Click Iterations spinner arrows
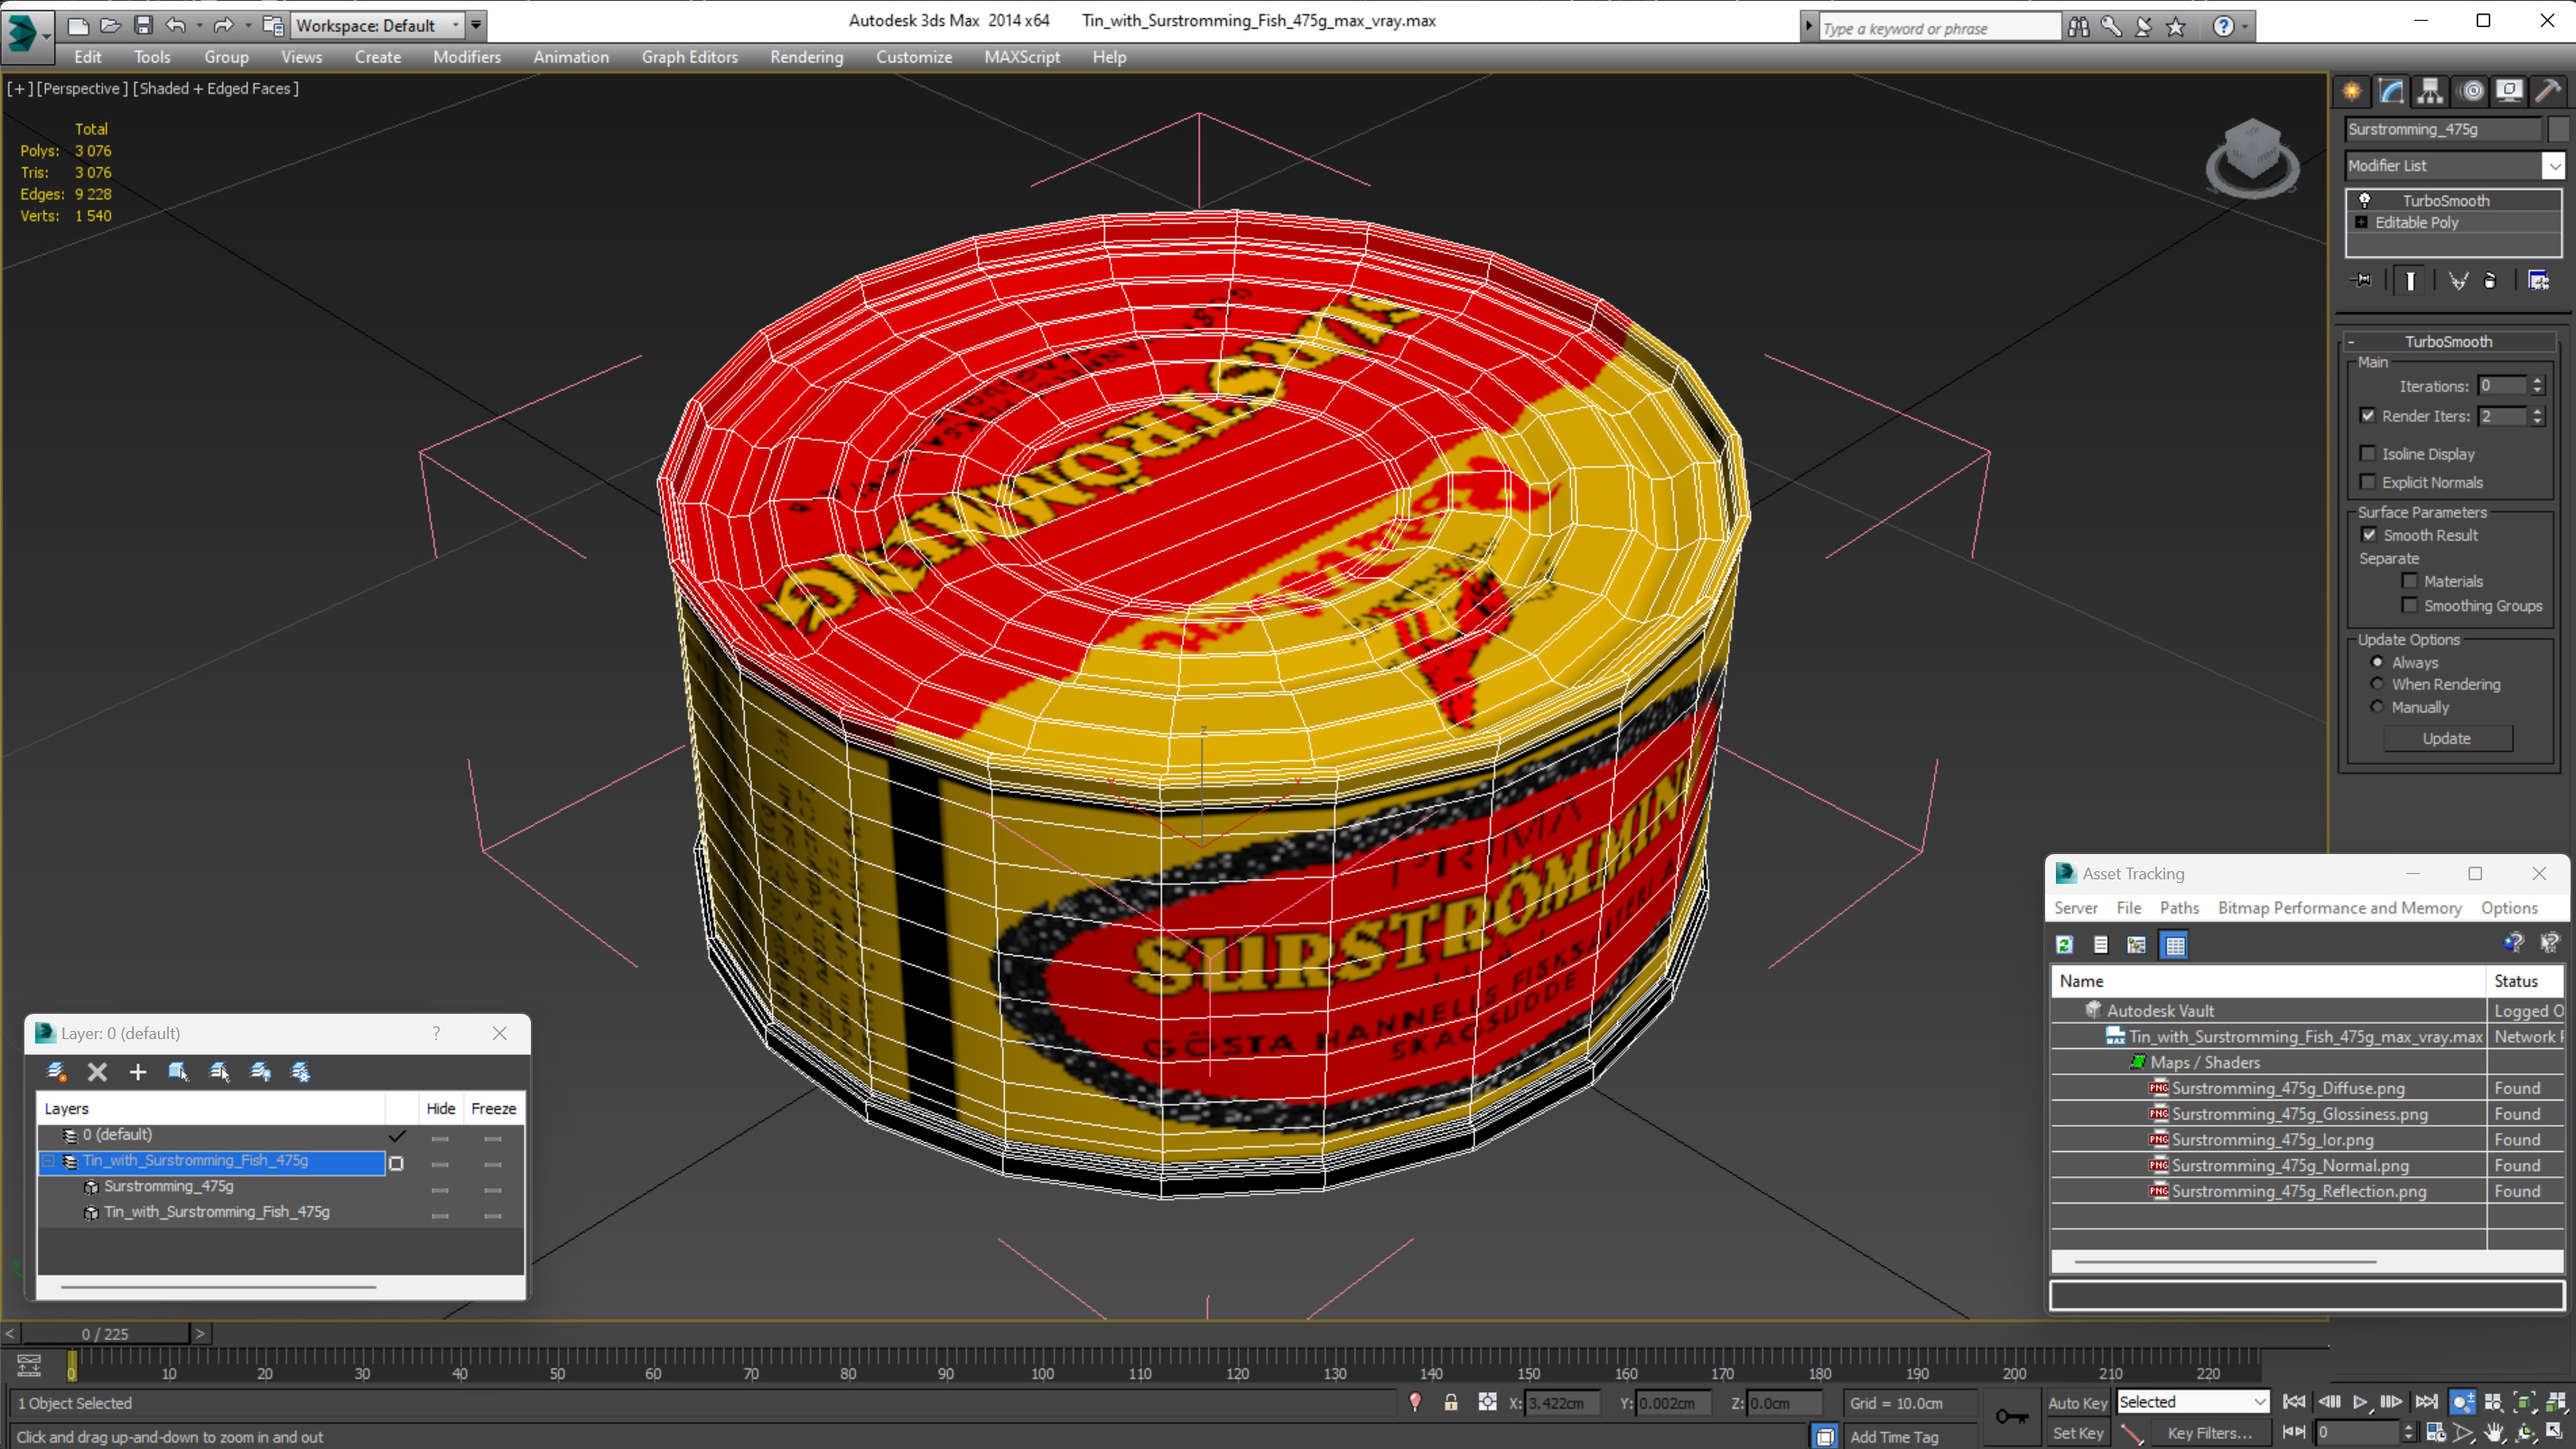Viewport: 2576px width, 1449px height. click(x=2537, y=386)
